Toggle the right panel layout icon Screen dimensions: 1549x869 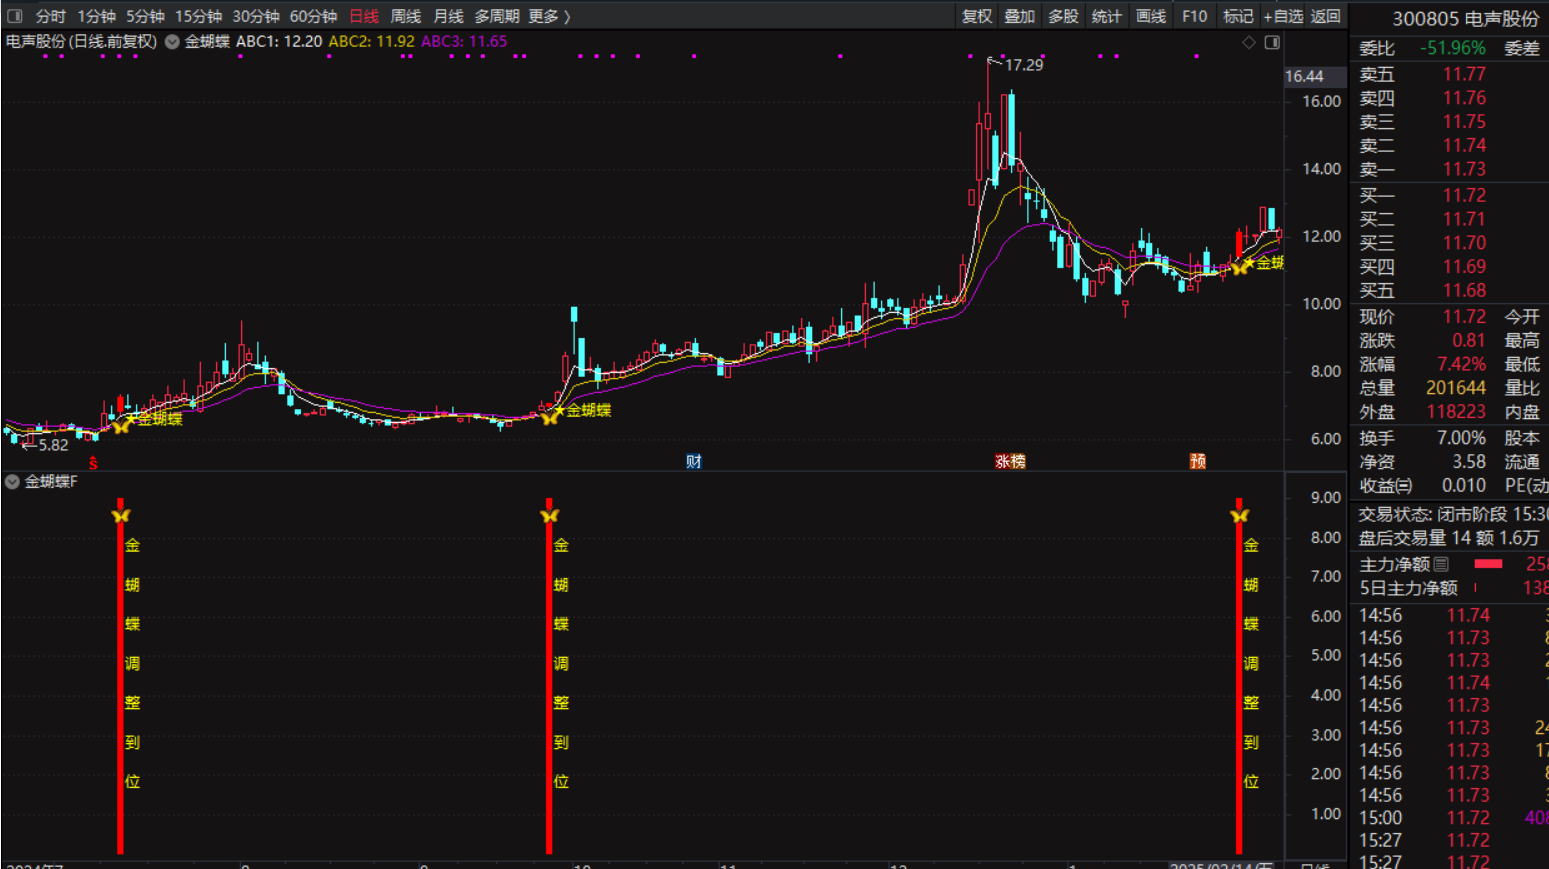click(1272, 42)
